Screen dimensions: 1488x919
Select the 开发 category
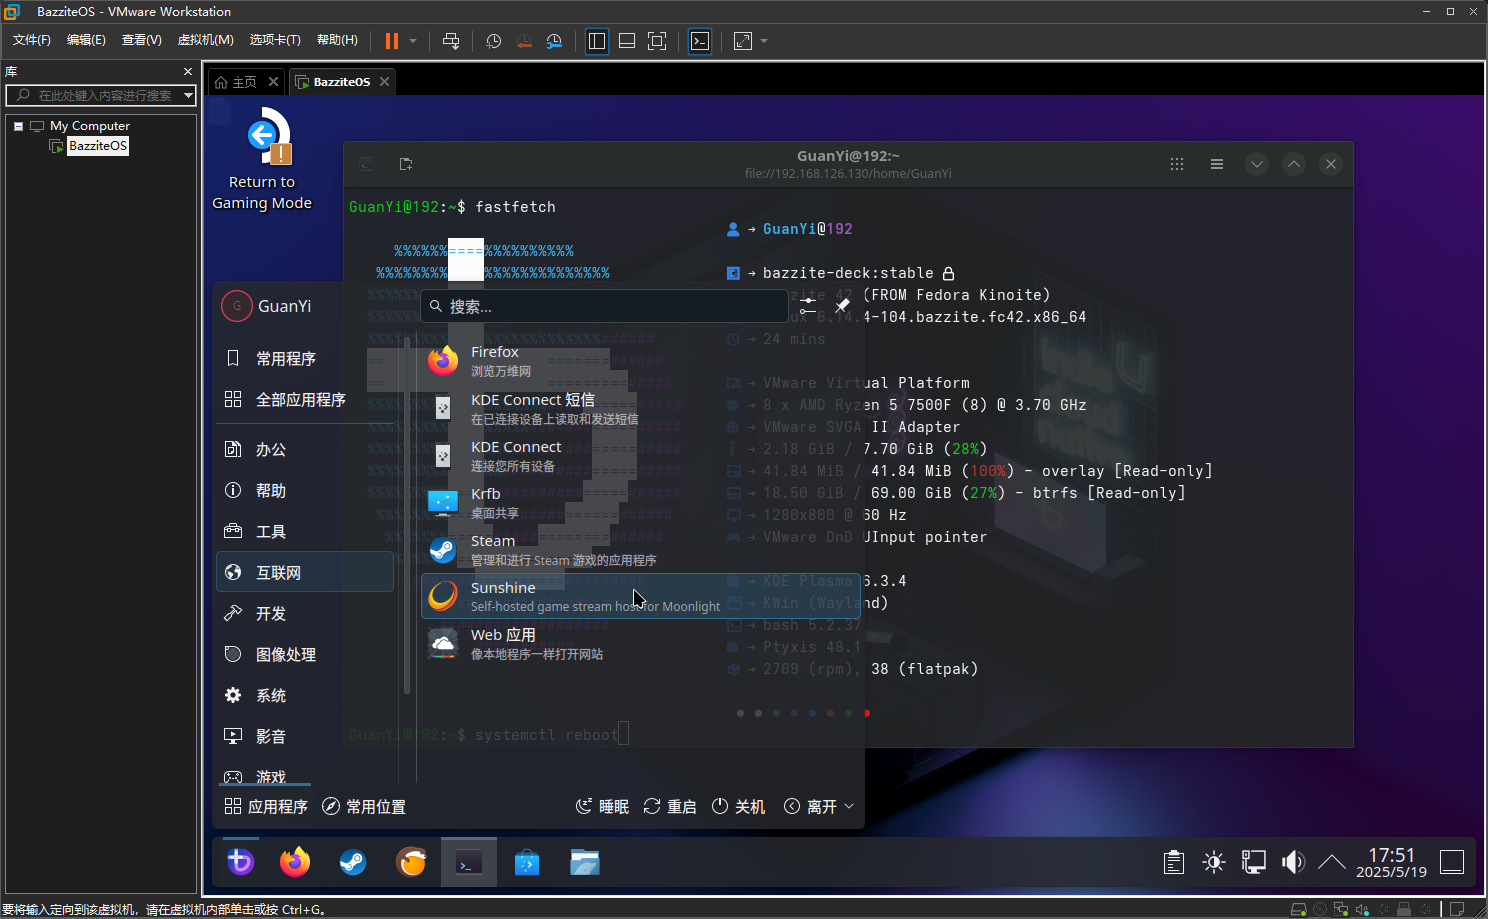pyautogui.click(x=305, y=613)
